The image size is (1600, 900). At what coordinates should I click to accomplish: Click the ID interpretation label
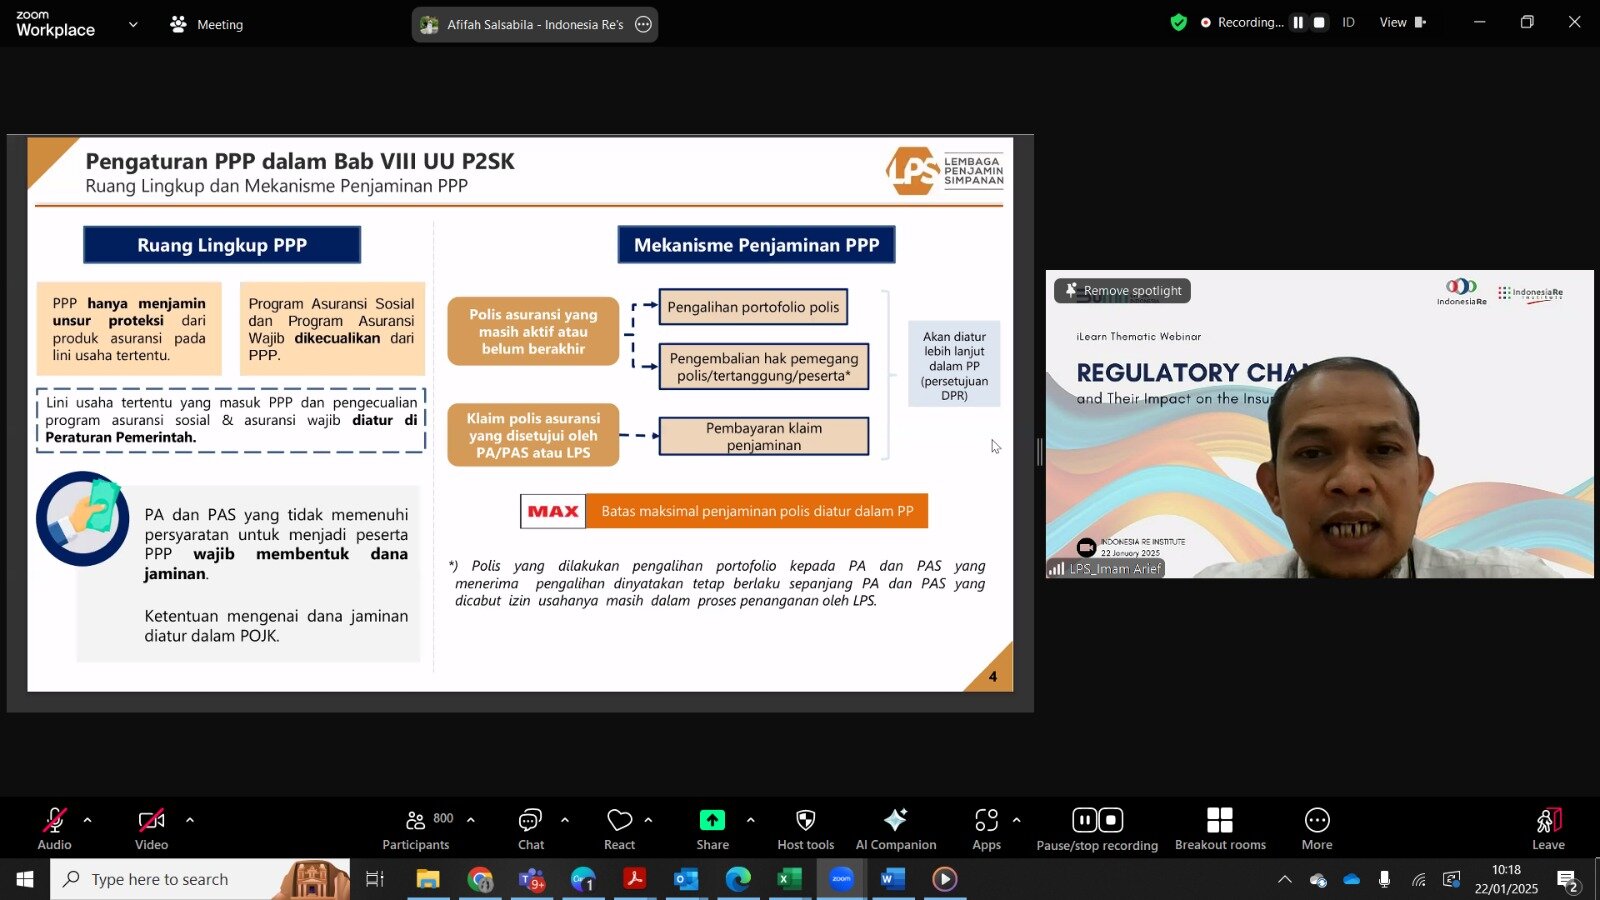(1348, 22)
